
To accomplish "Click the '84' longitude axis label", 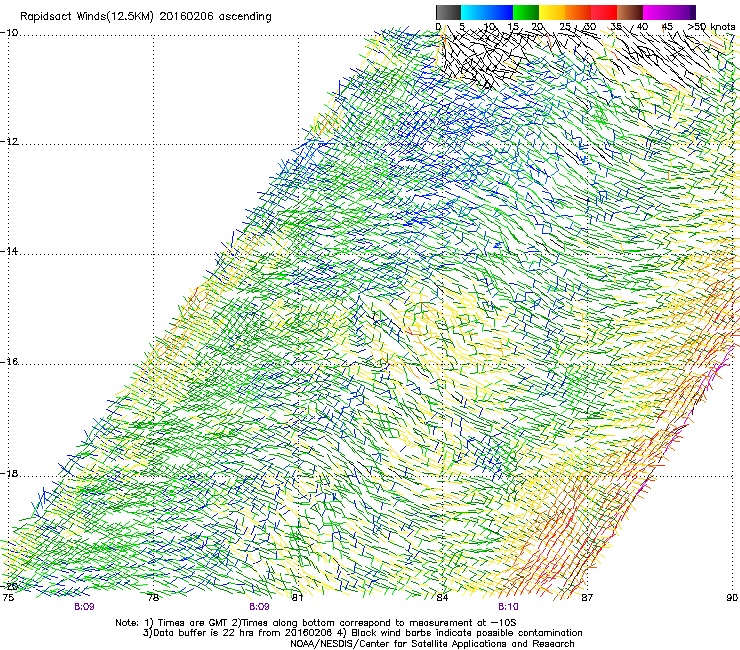I will 442,598.
